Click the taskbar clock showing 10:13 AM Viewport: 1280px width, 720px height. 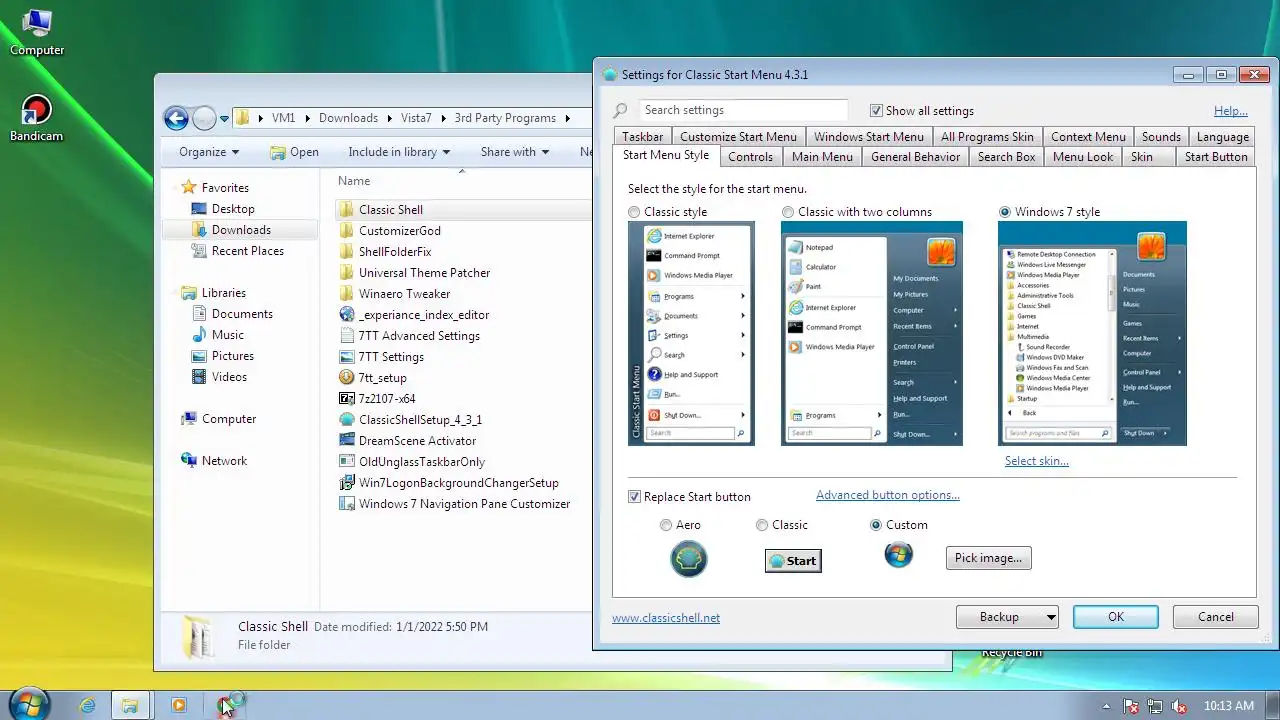click(1229, 706)
